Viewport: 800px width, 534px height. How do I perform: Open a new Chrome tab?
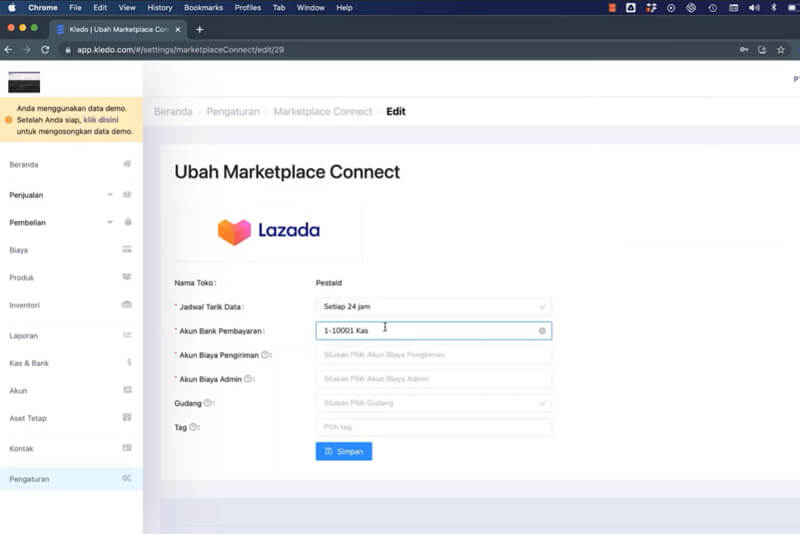coord(199,30)
